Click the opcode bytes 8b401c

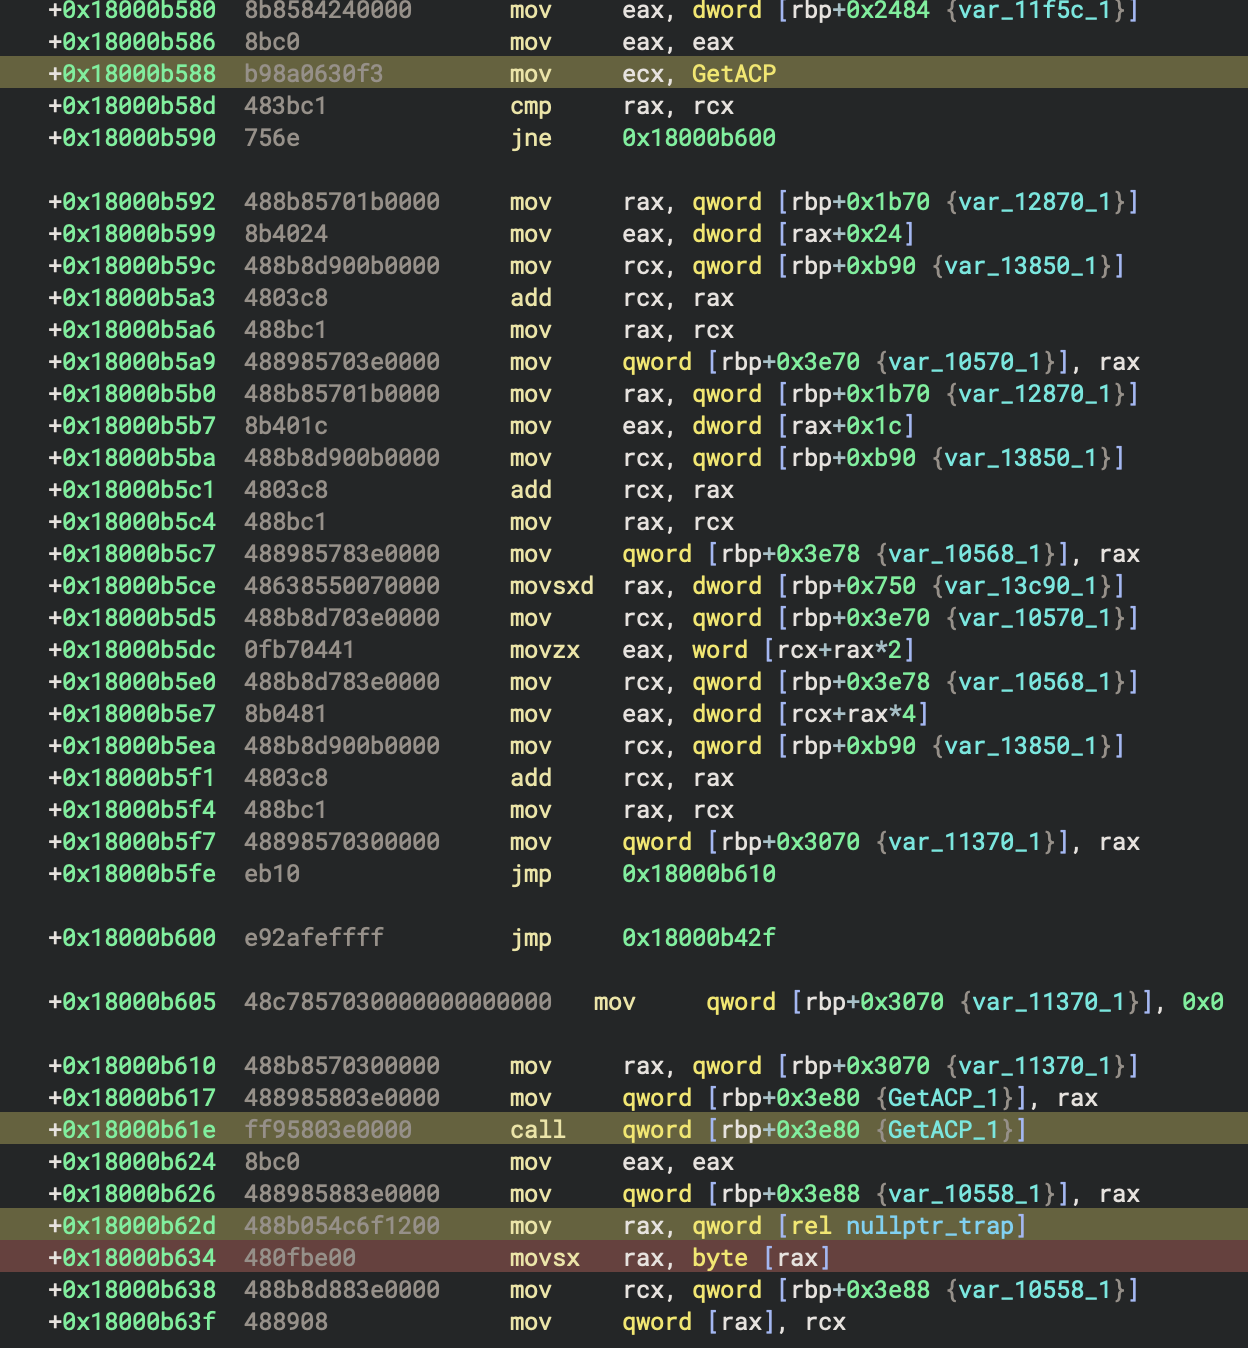pyautogui.click(x=286, y=426)
